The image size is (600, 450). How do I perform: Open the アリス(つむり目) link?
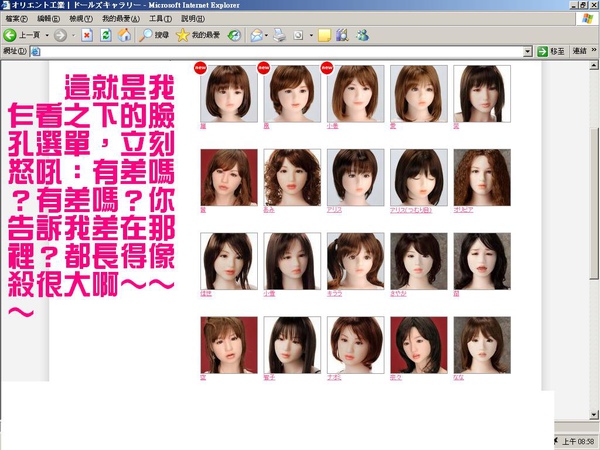point(411,210)
